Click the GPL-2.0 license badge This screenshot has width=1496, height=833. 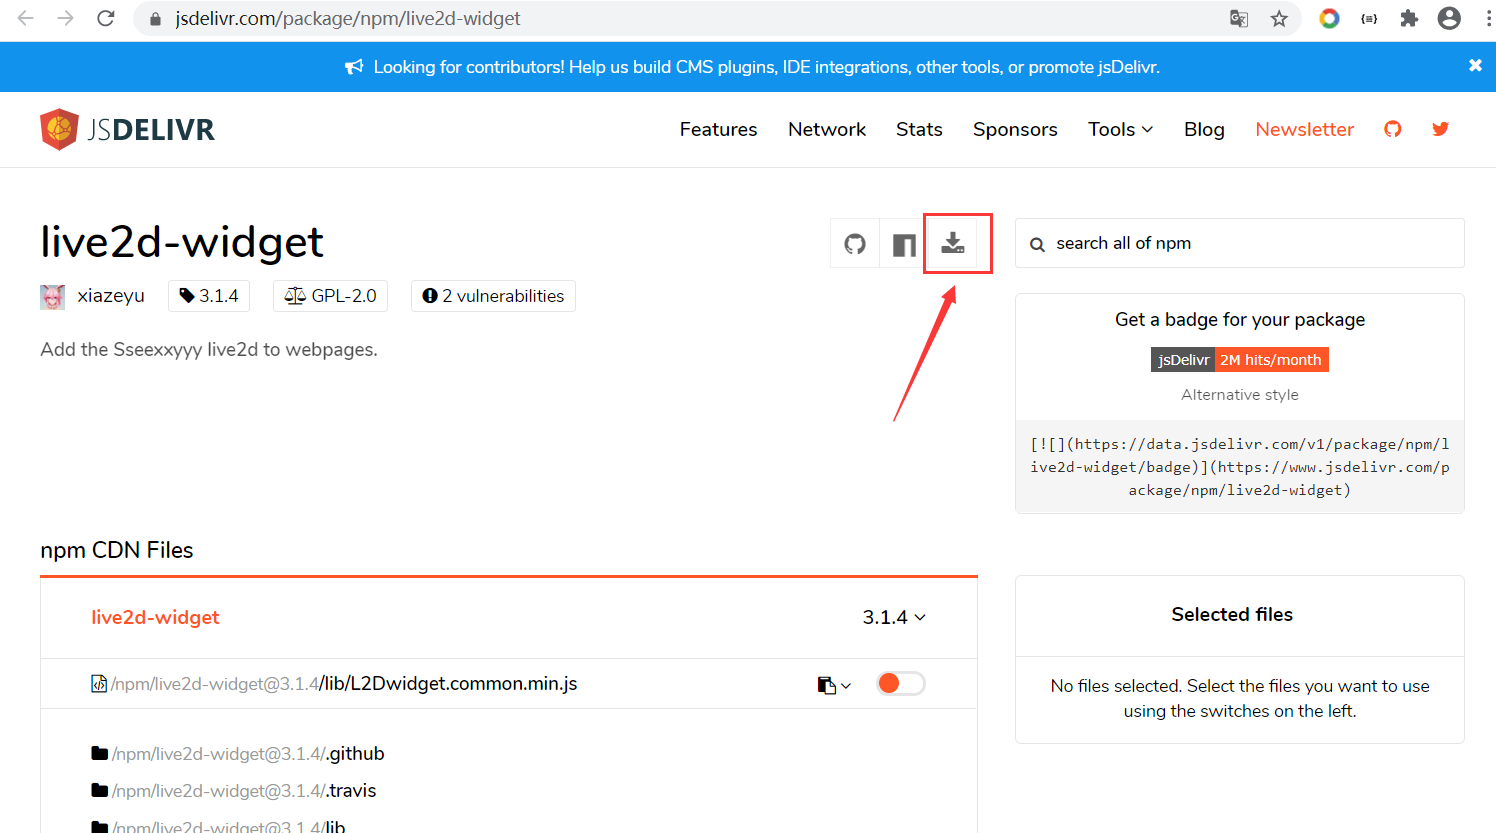(x=330, y=296)
